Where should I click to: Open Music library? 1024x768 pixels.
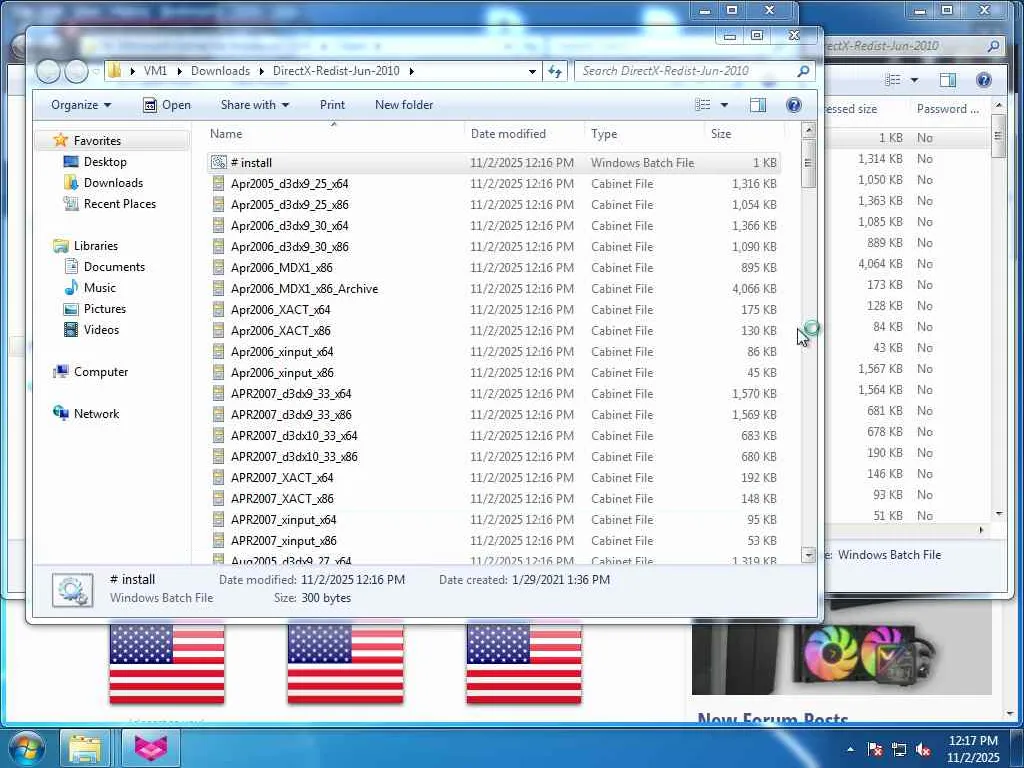pyautogui.click(x=99, y=287)
